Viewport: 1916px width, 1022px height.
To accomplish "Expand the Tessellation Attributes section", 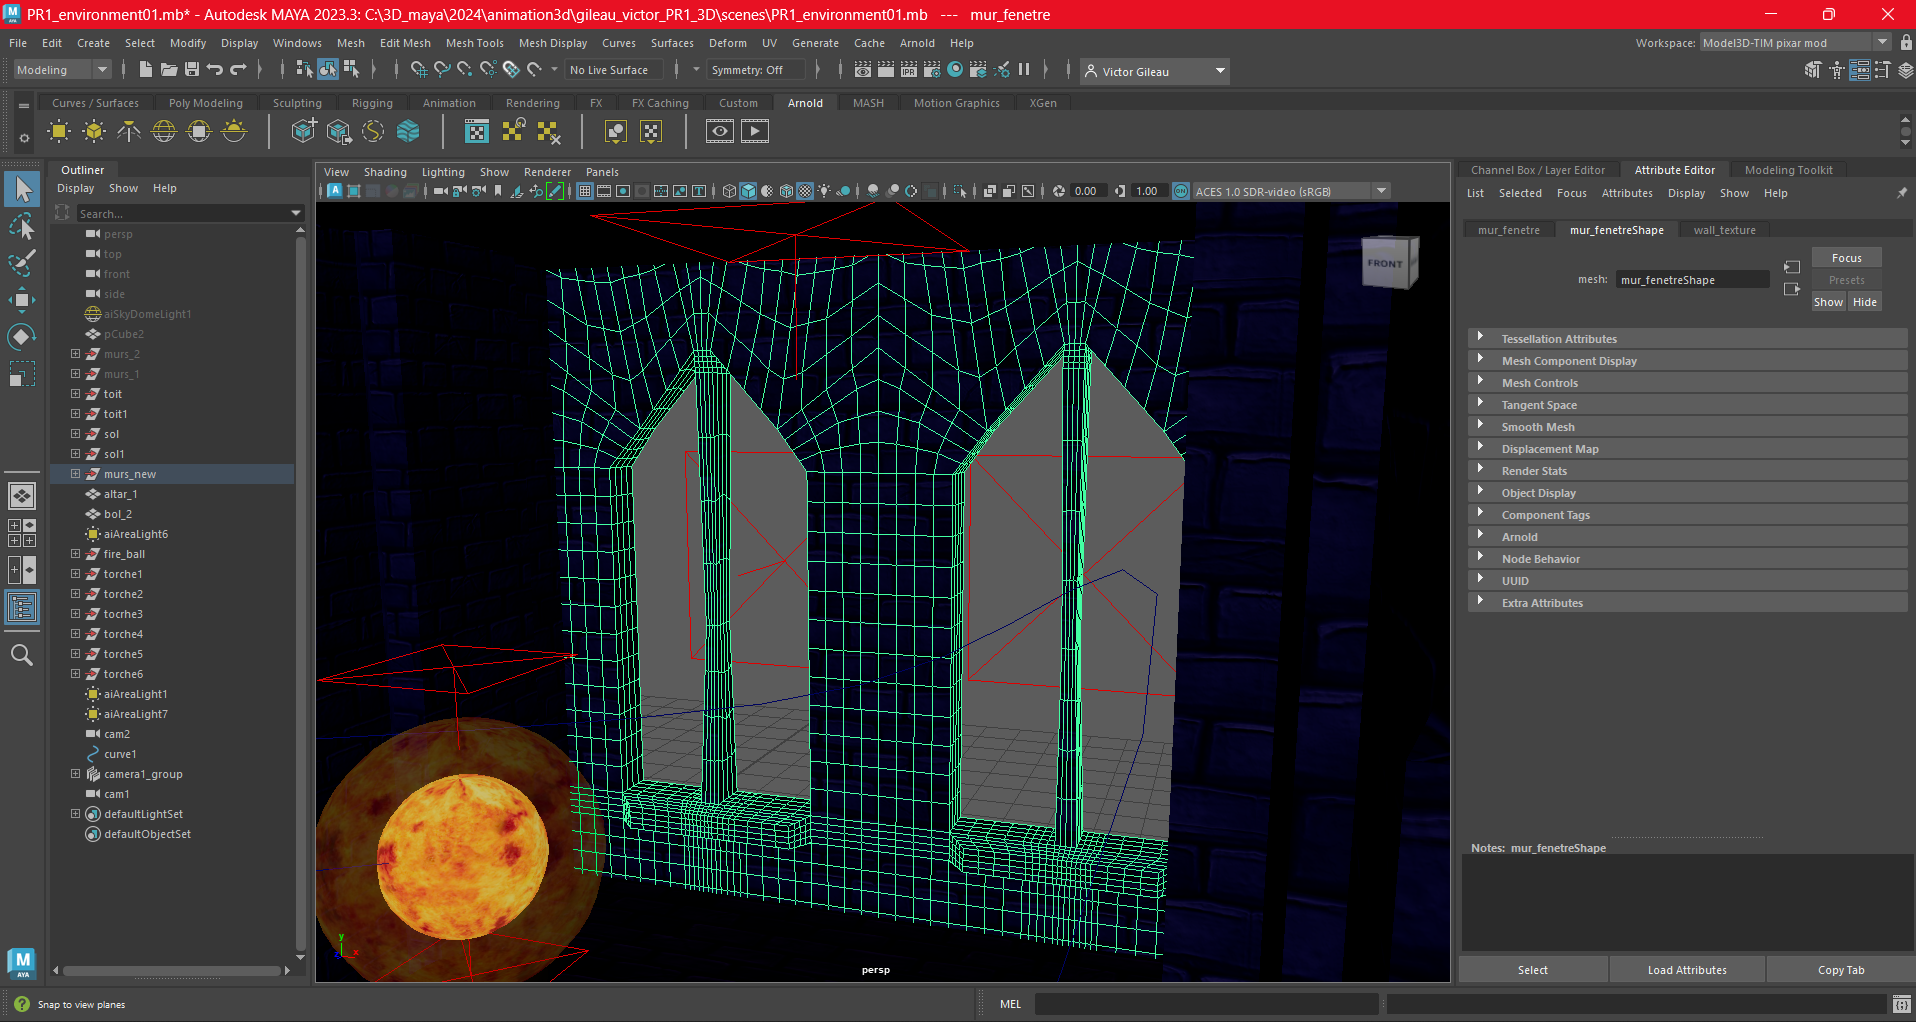I will coord(1688,339).
